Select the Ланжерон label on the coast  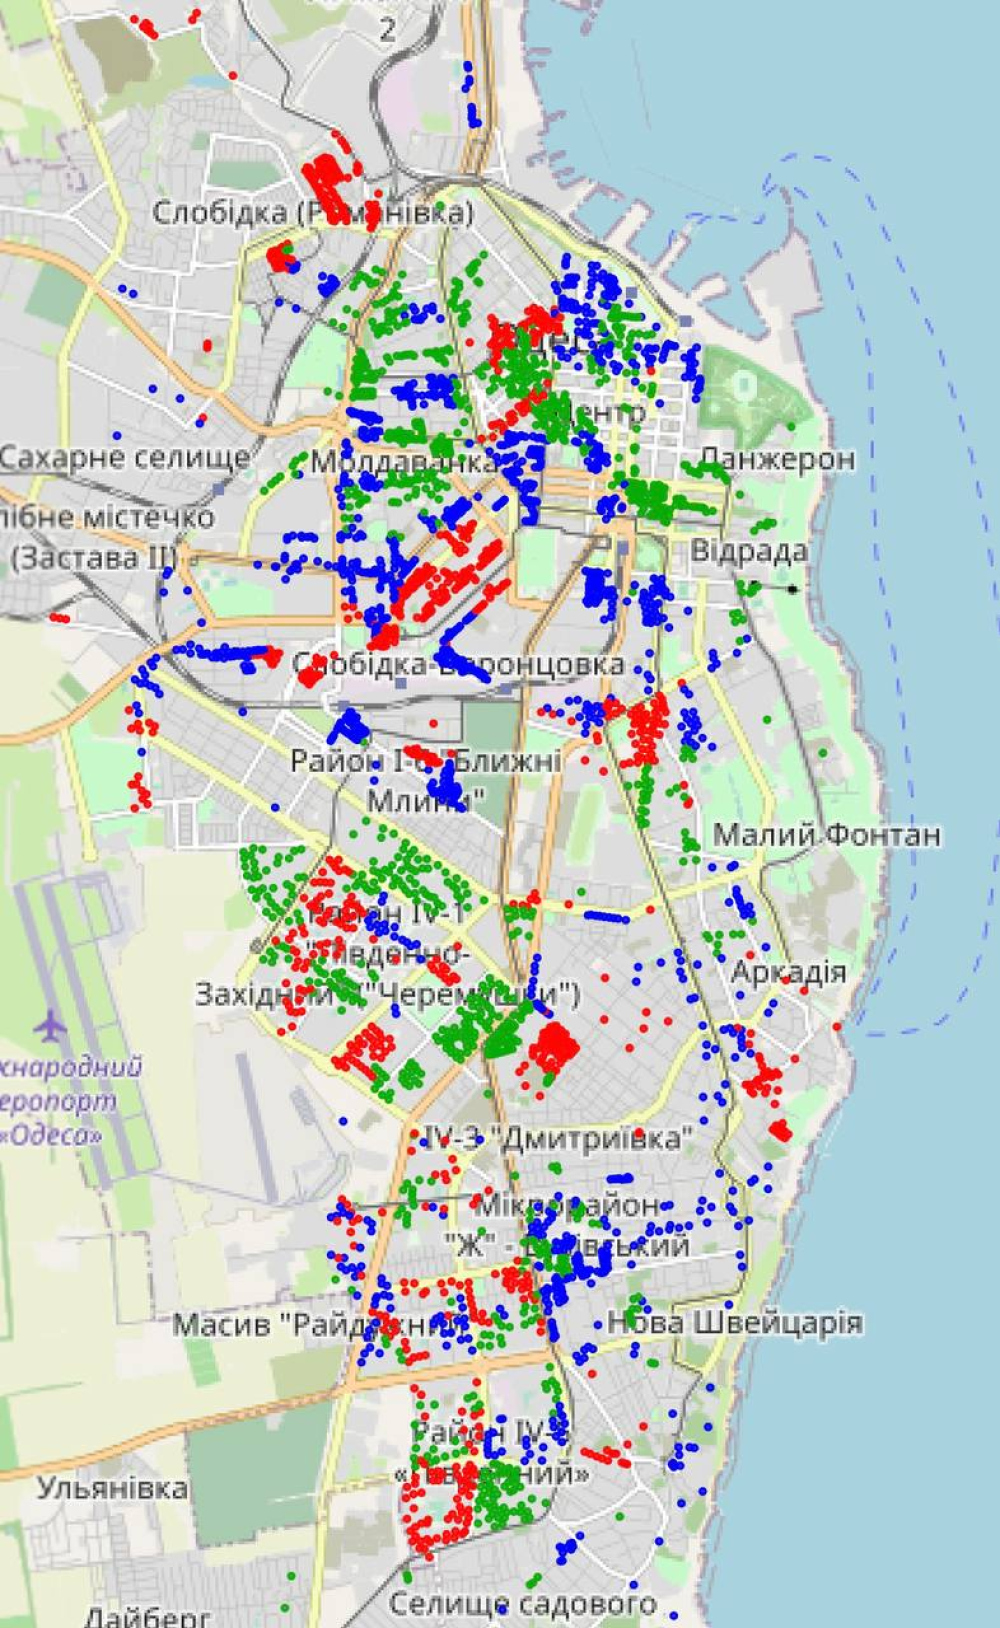coord(776,459)
